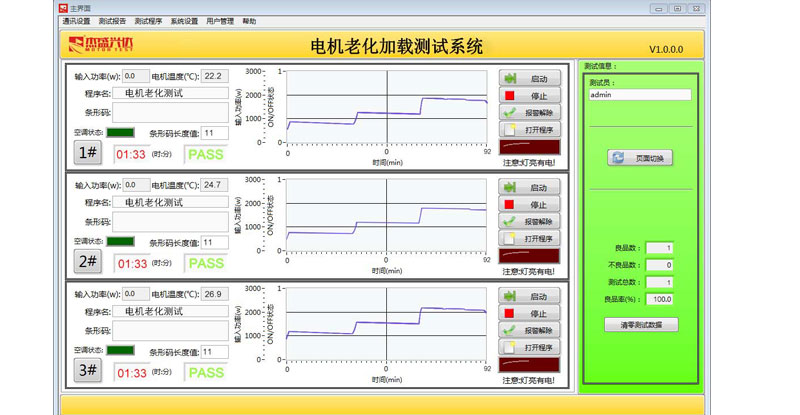The image size is (800, 415).
Task: Click station 1# 条形码 barcode input field
Action: tap(170, 113)
